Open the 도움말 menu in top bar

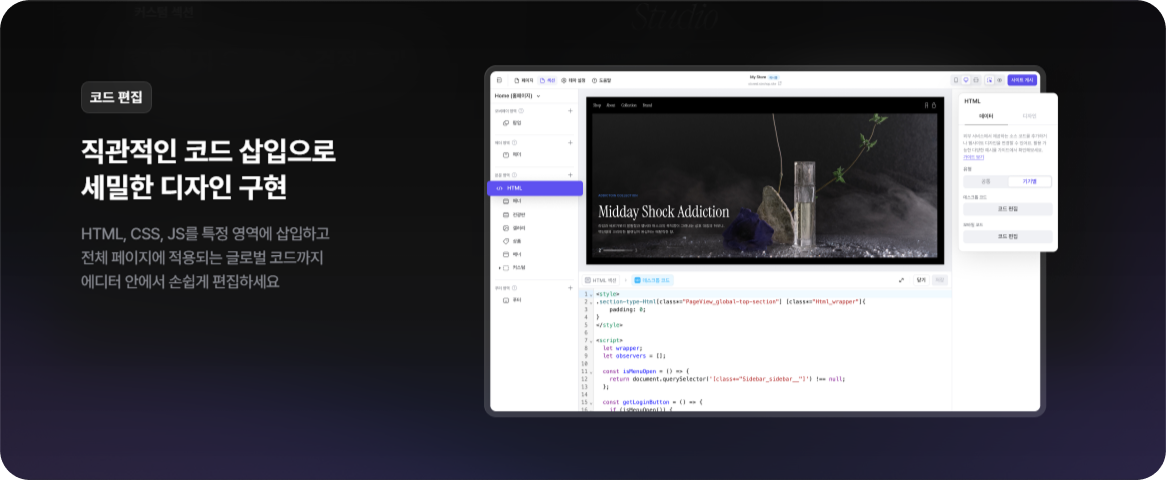601,80
